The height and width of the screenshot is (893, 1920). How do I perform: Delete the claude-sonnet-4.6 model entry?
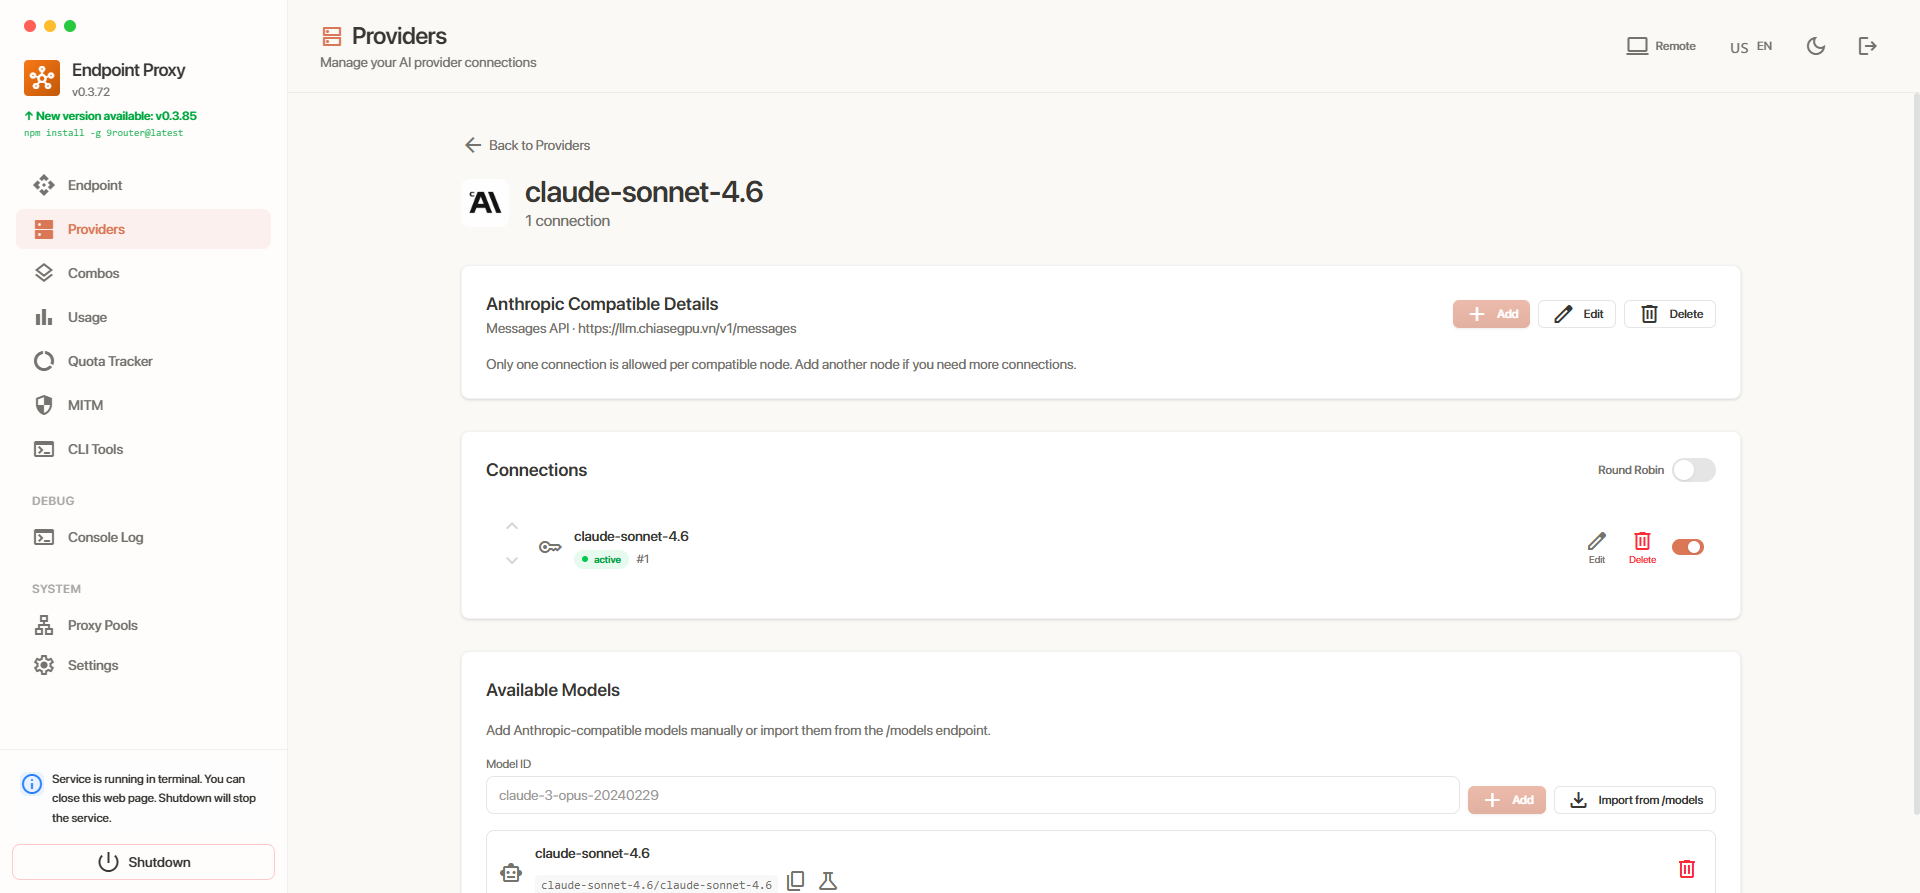pyautogui.click(x=1687, y=869)
